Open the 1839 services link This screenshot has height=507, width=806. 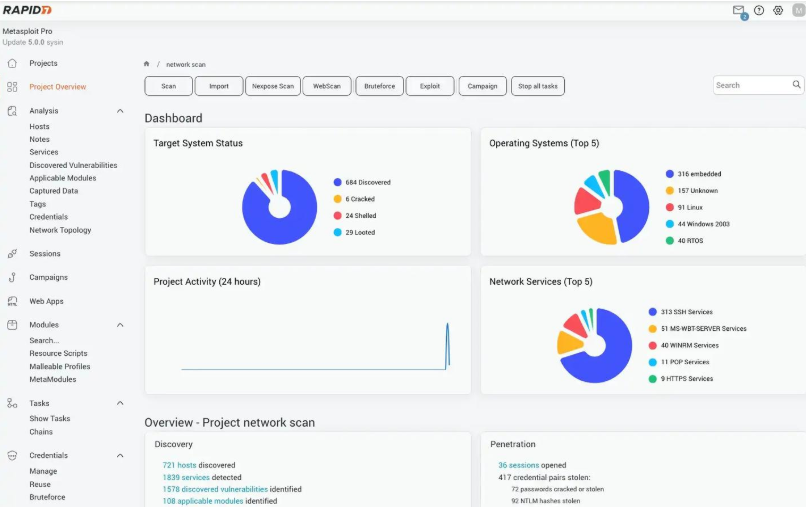pyautogui.click(x=187, y=477)
